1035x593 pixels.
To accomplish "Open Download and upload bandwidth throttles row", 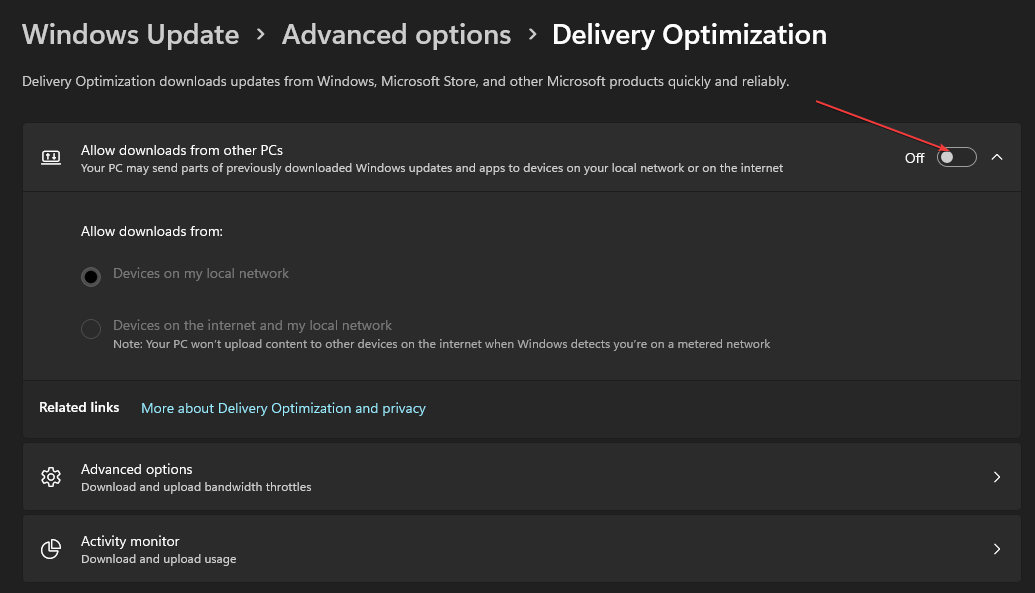I will [x=196, y=487].
